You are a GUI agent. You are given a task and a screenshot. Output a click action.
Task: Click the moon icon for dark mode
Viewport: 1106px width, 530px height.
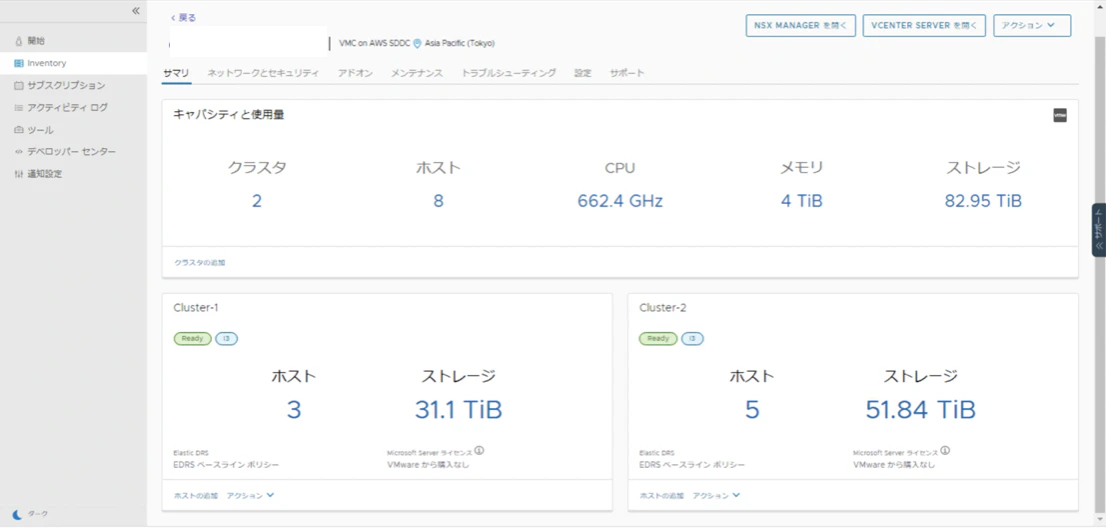18,514
